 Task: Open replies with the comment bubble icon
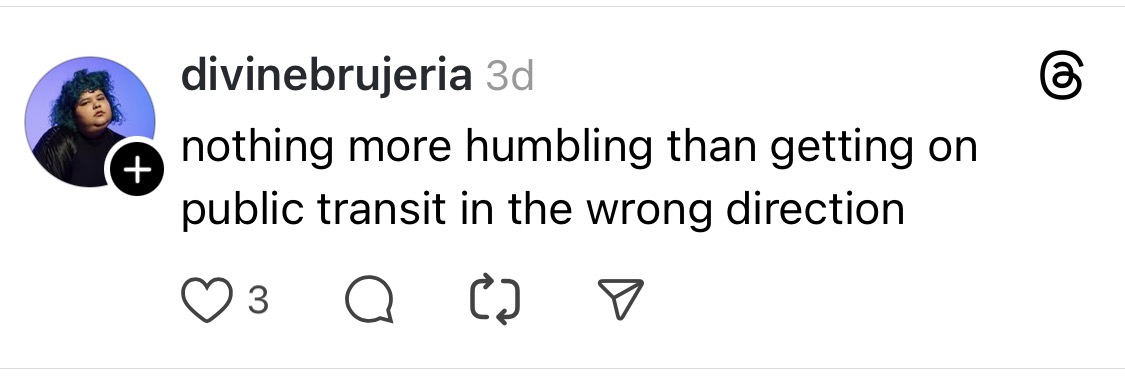coord(369,299)
